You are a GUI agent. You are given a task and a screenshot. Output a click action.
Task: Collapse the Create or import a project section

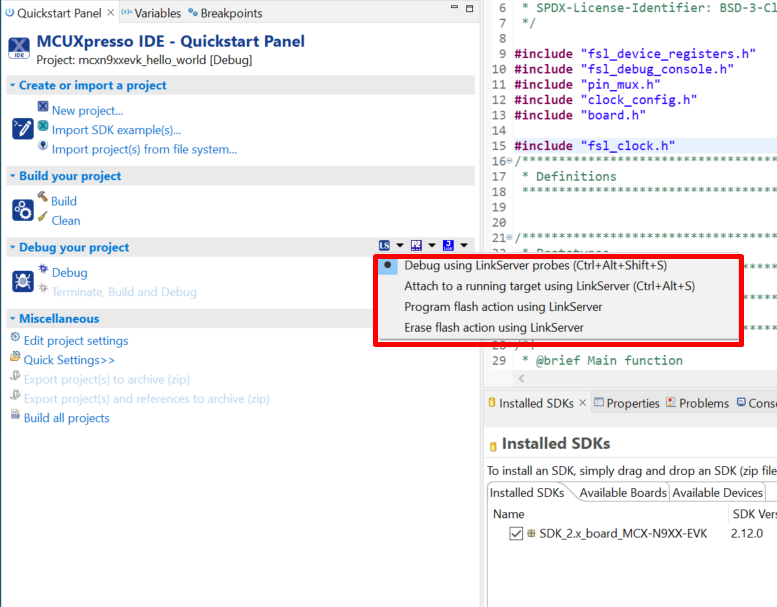coord(13,86)
